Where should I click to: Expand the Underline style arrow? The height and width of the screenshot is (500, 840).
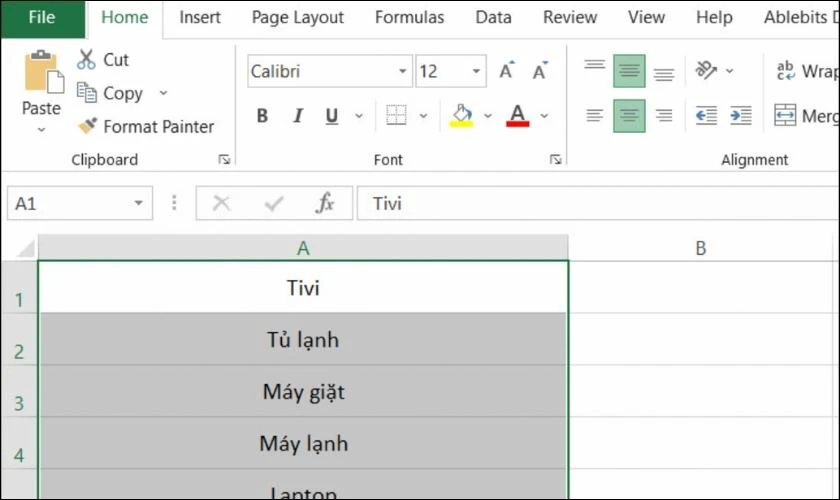click(359, 116)
